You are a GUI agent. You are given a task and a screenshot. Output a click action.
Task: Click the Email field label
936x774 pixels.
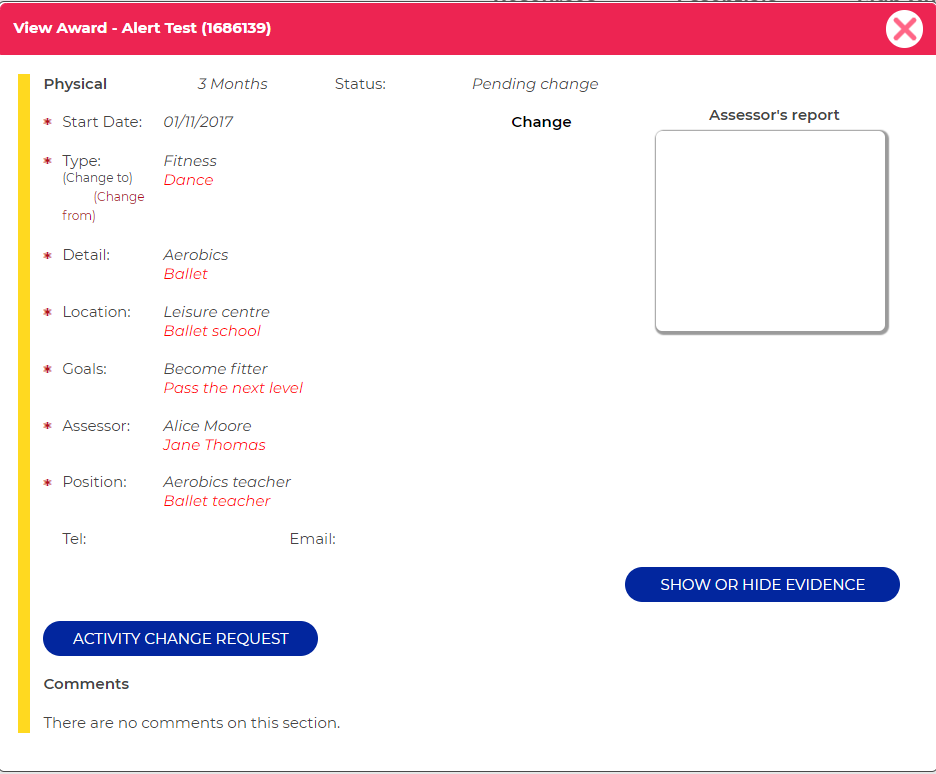(313, 538)
